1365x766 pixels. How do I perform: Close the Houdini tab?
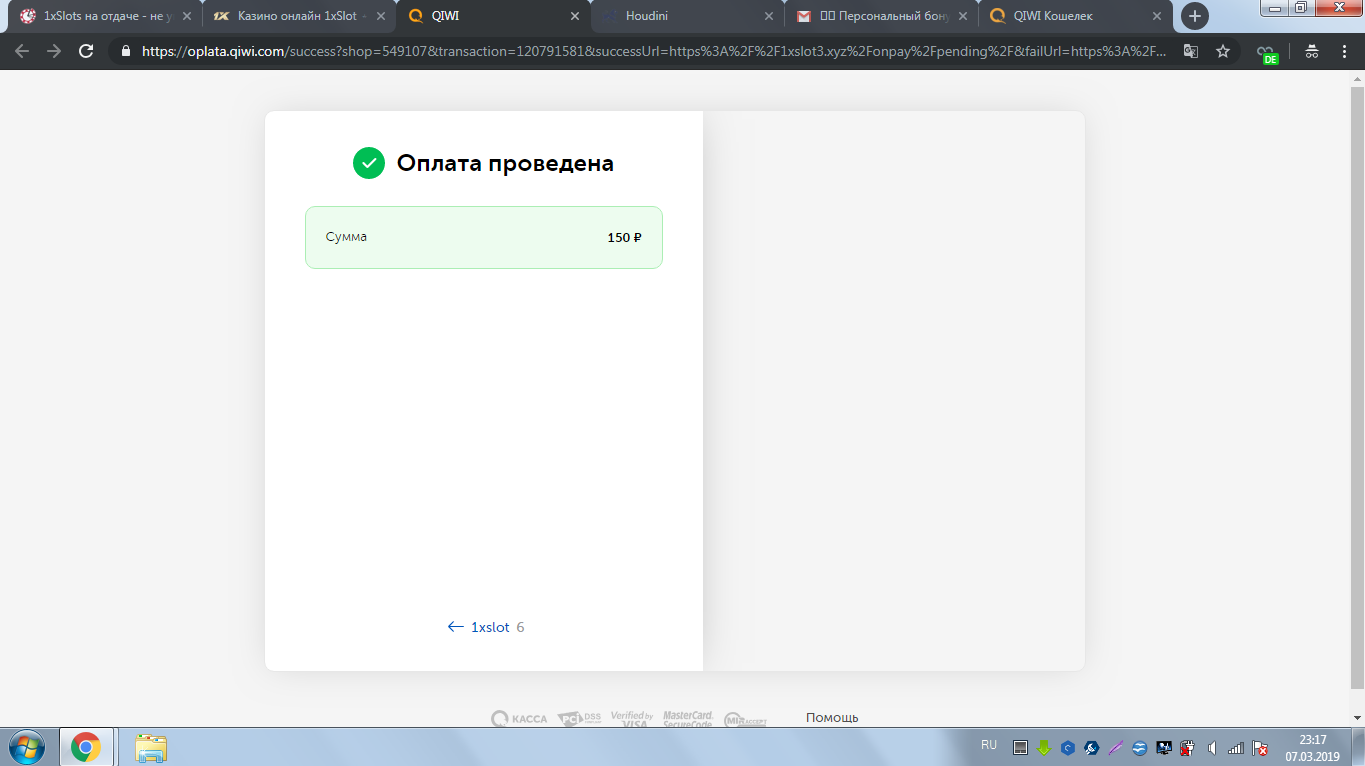click(768, 16)
